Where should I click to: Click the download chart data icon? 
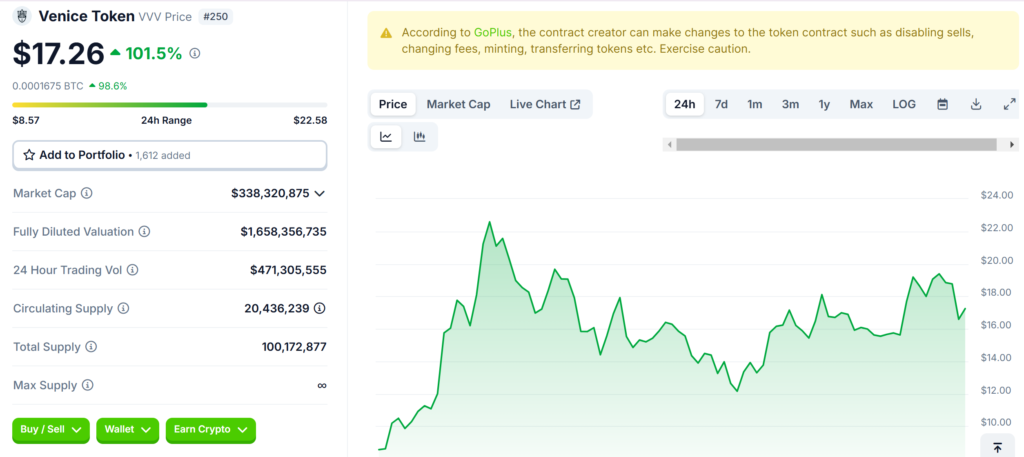click(x=976, y=104)
